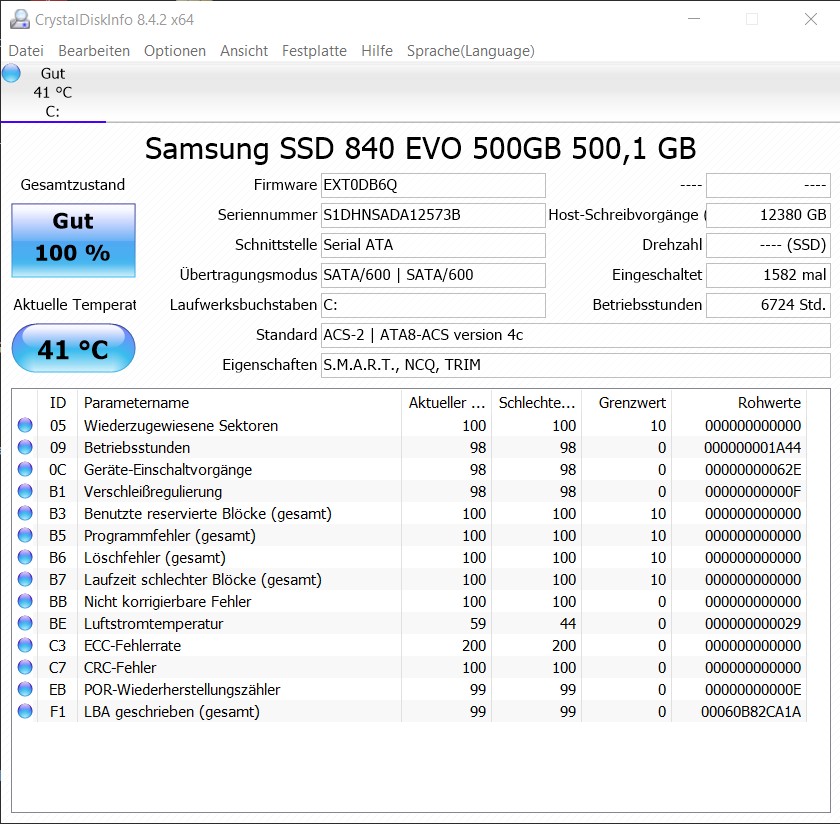Open the Optionen menu
Viewport: 840px width, 824px height.
[175, 50]
